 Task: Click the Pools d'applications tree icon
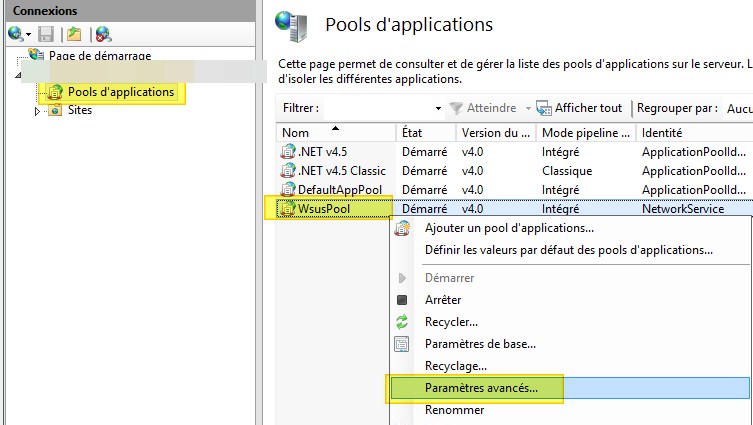[x=55, y=92]
